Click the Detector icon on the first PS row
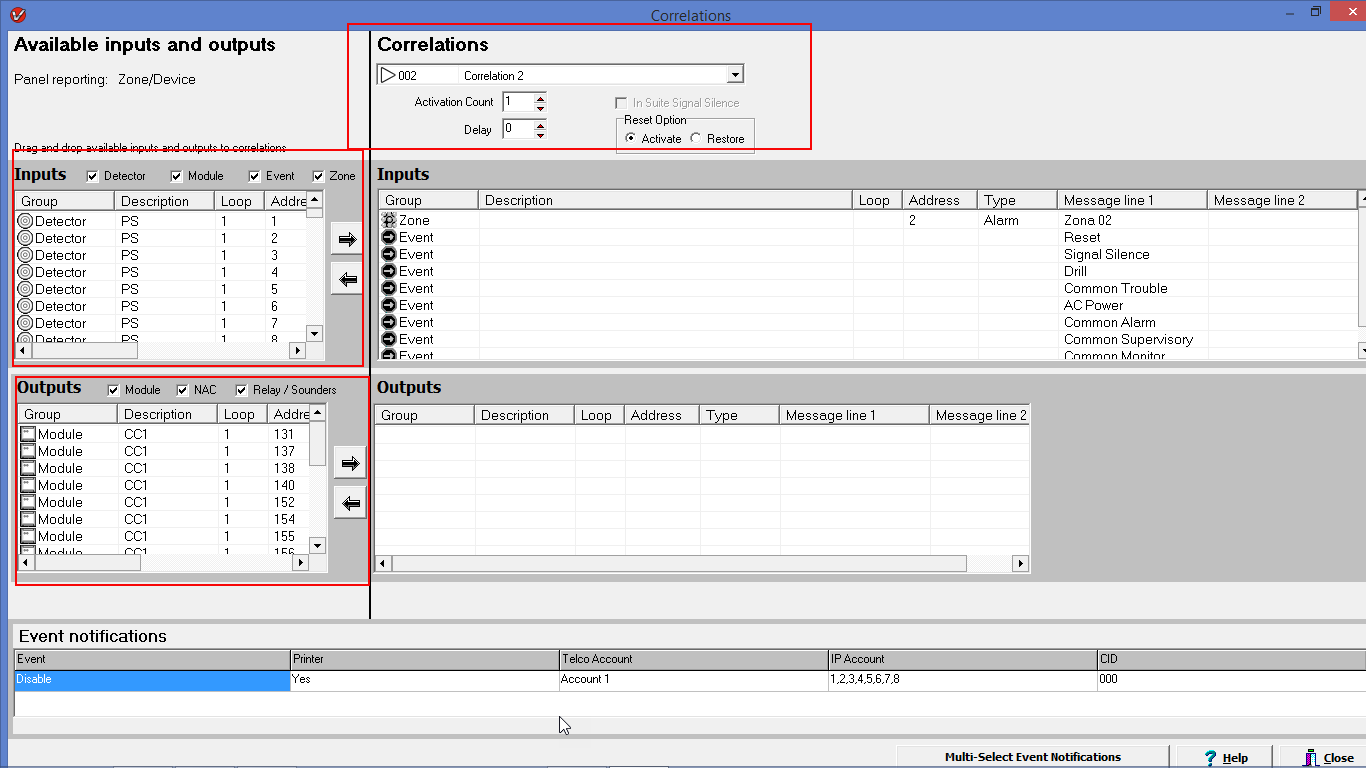The width and height of the screenshot is (1366, 768). coord(27,221)
